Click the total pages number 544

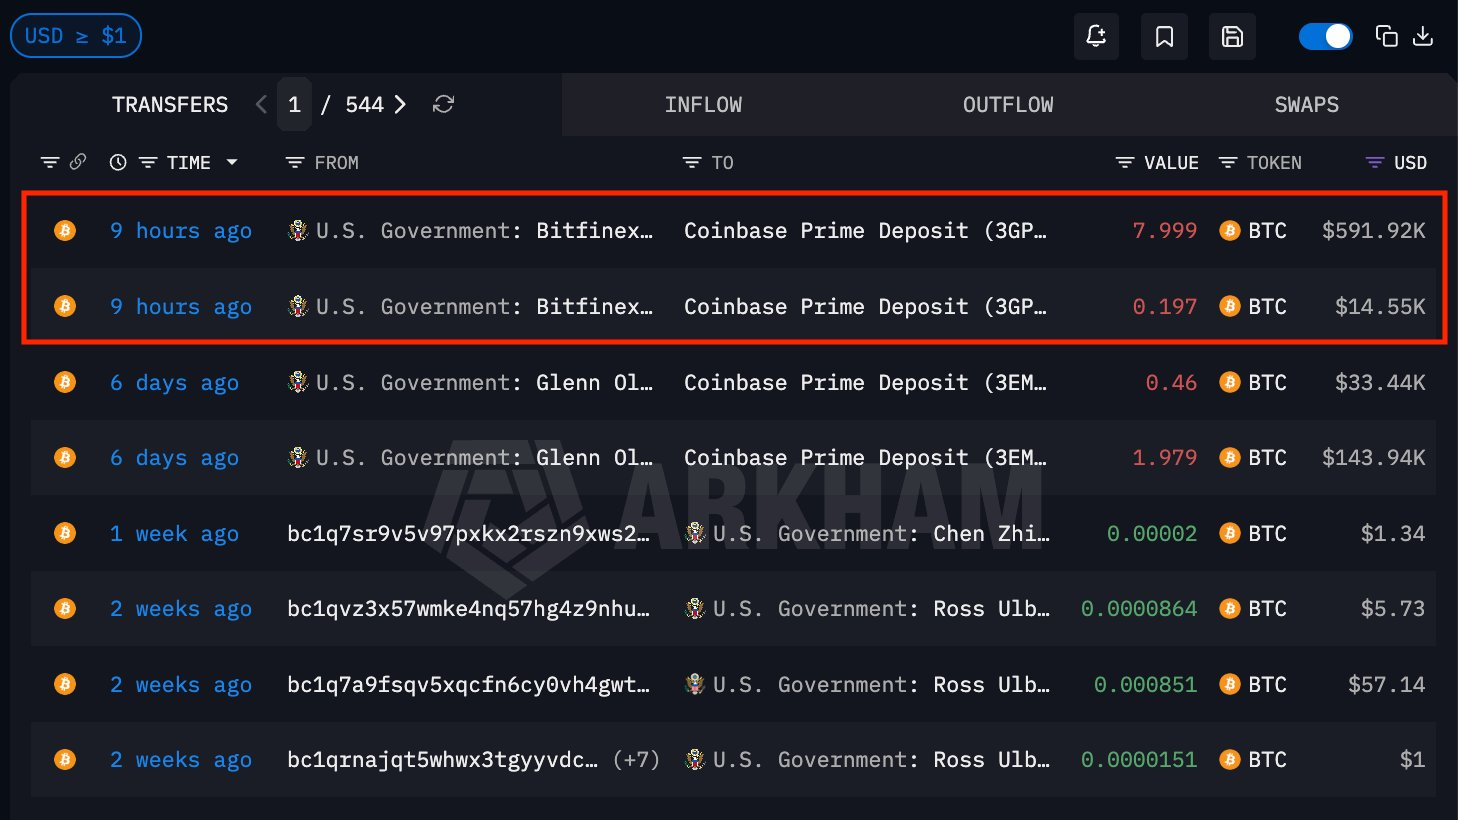tap(364, 104)
